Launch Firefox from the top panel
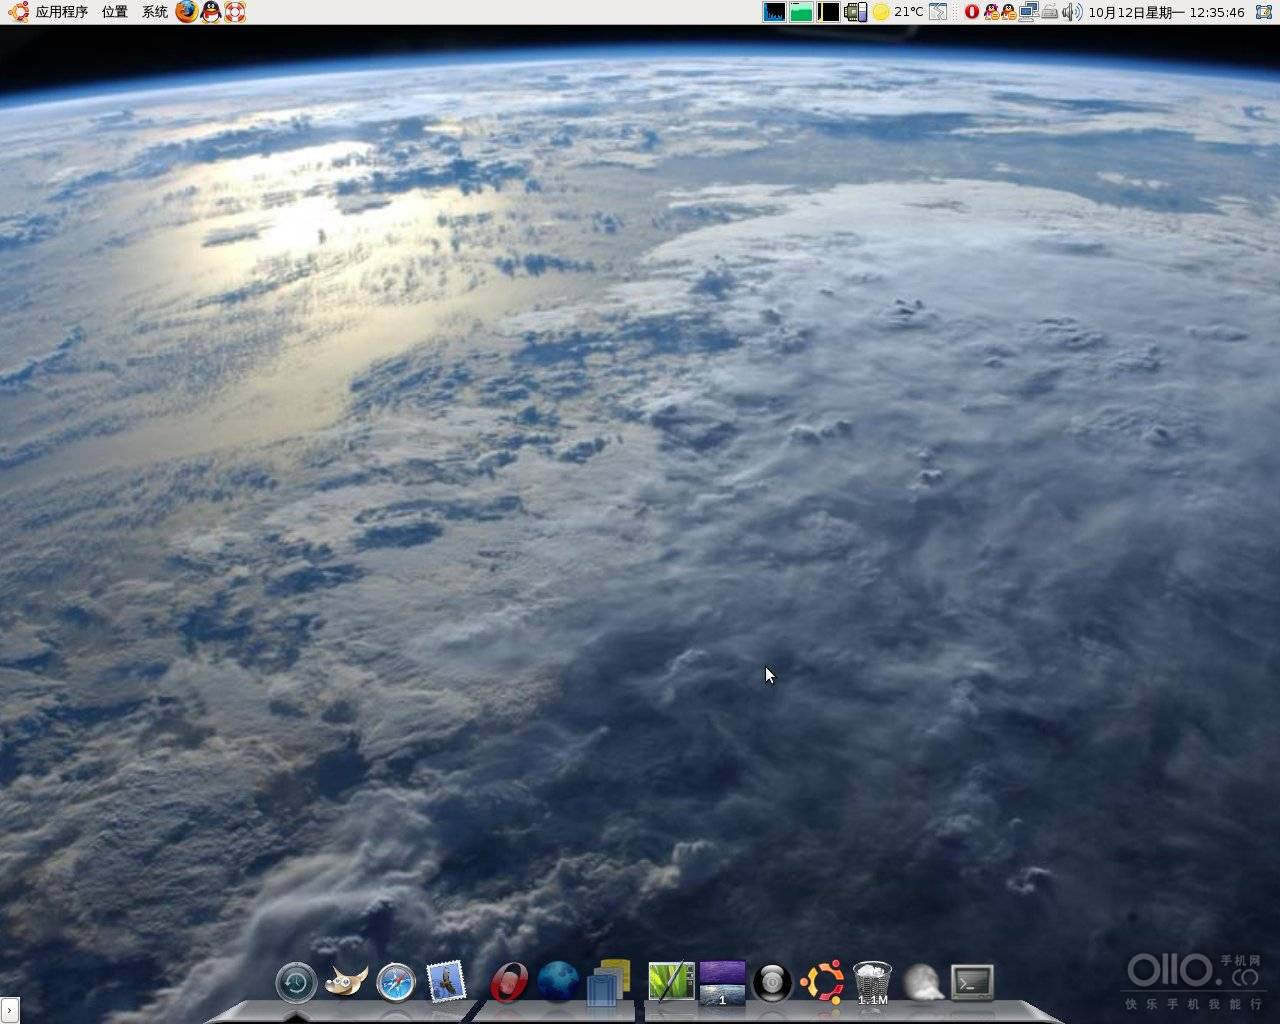The image size is (1280, 1024). pyautogui.click(x=186, y=12)
